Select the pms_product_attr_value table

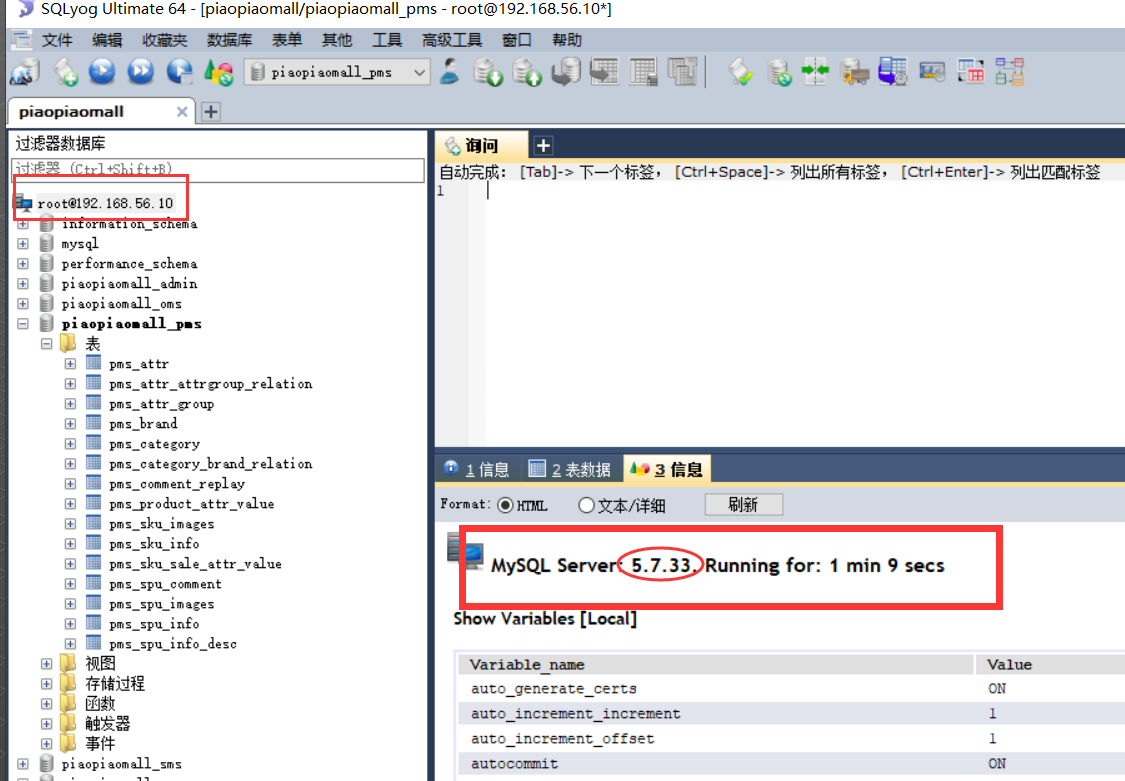[192, 503]
